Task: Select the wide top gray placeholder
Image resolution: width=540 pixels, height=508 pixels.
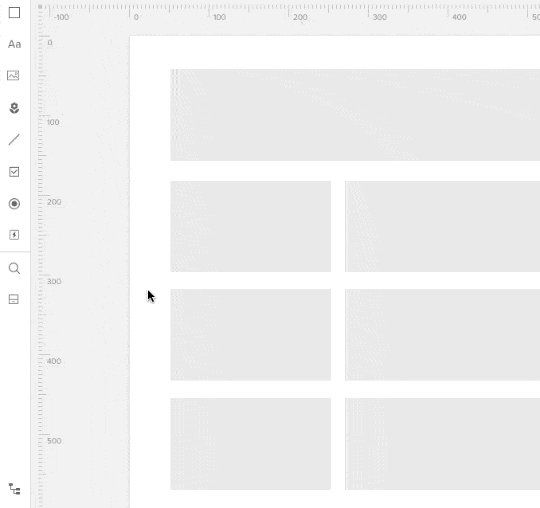Action: pos(355,115)
